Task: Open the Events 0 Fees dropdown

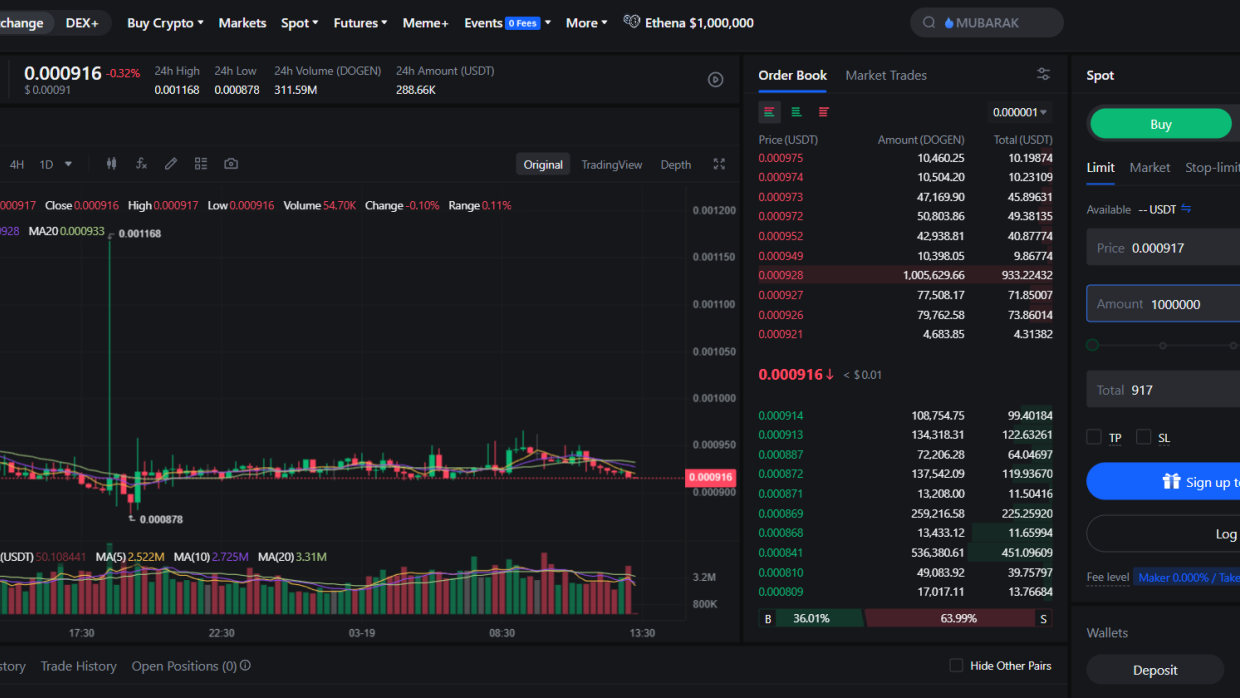Action: [x=508, y=23]
